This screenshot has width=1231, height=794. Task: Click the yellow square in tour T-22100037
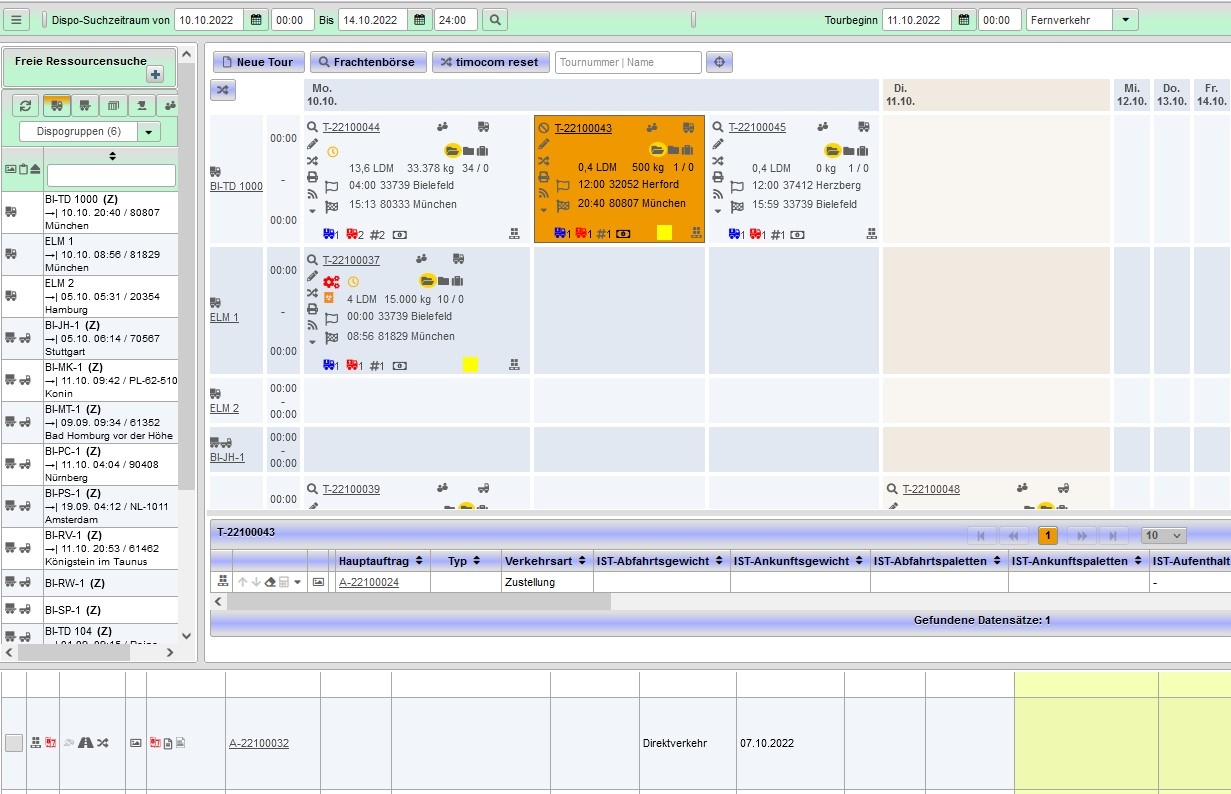(x=471, y=365)
